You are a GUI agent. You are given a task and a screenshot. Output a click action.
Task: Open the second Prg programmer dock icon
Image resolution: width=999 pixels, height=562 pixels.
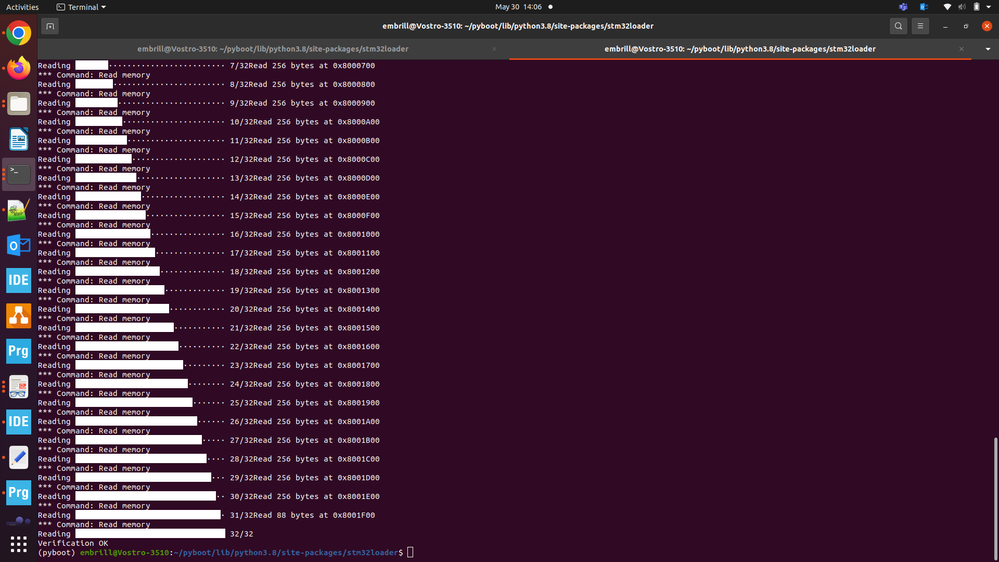tap(18, 493)
